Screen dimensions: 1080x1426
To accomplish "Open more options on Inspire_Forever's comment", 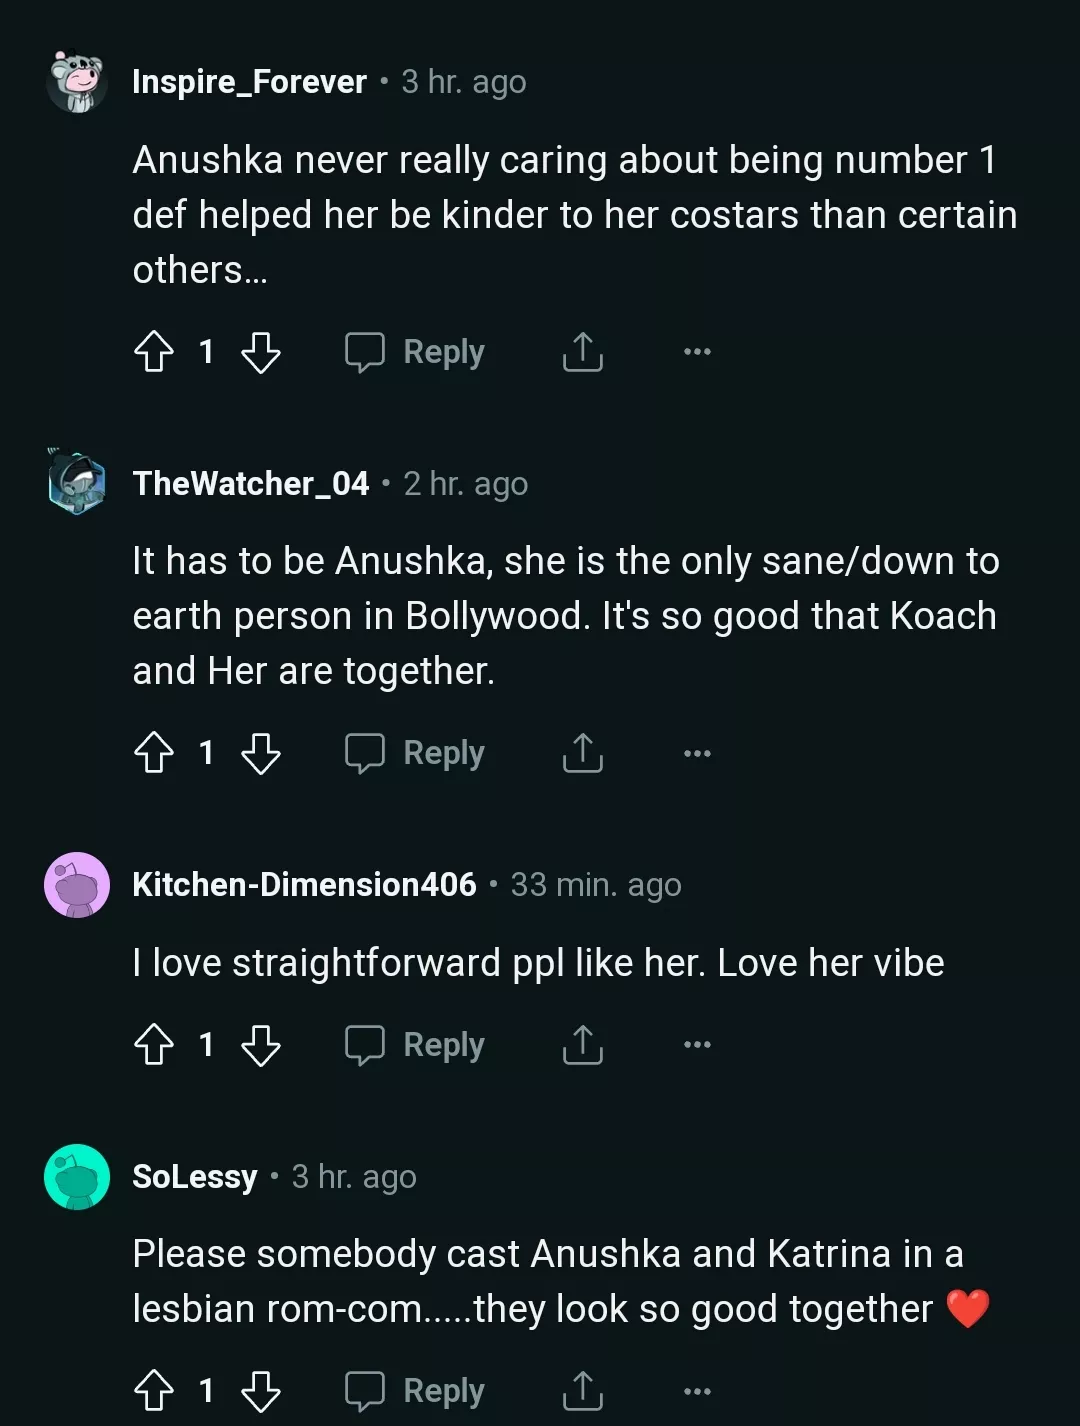I will 697,352.
